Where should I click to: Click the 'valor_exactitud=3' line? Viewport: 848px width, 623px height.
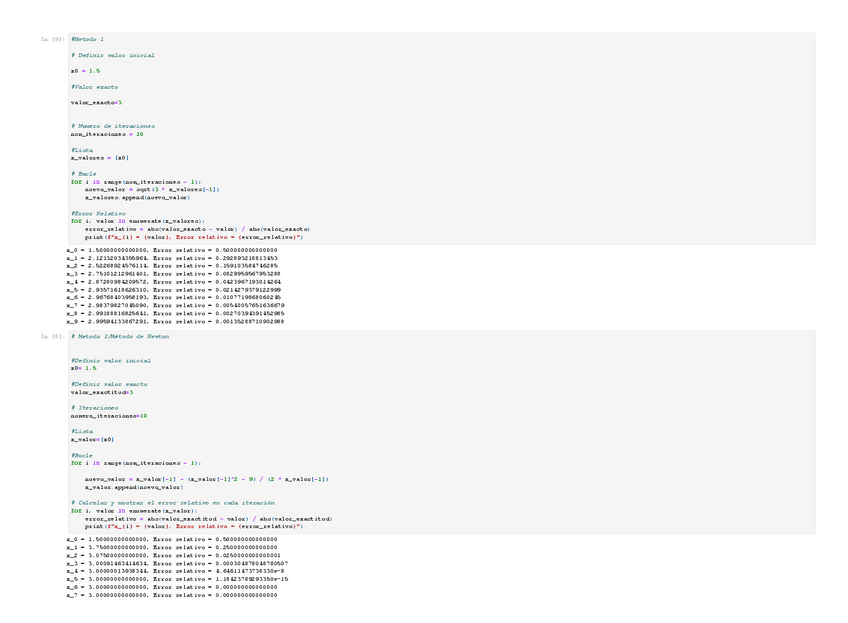click(x=102, y=392)
